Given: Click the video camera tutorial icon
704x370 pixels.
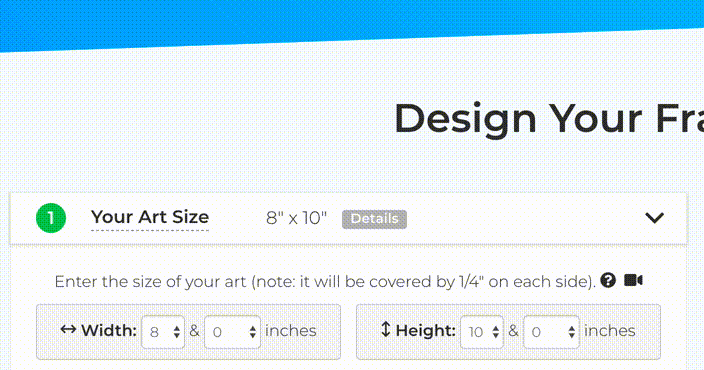Looking at the screenshot, I should [x=633, y=280].
